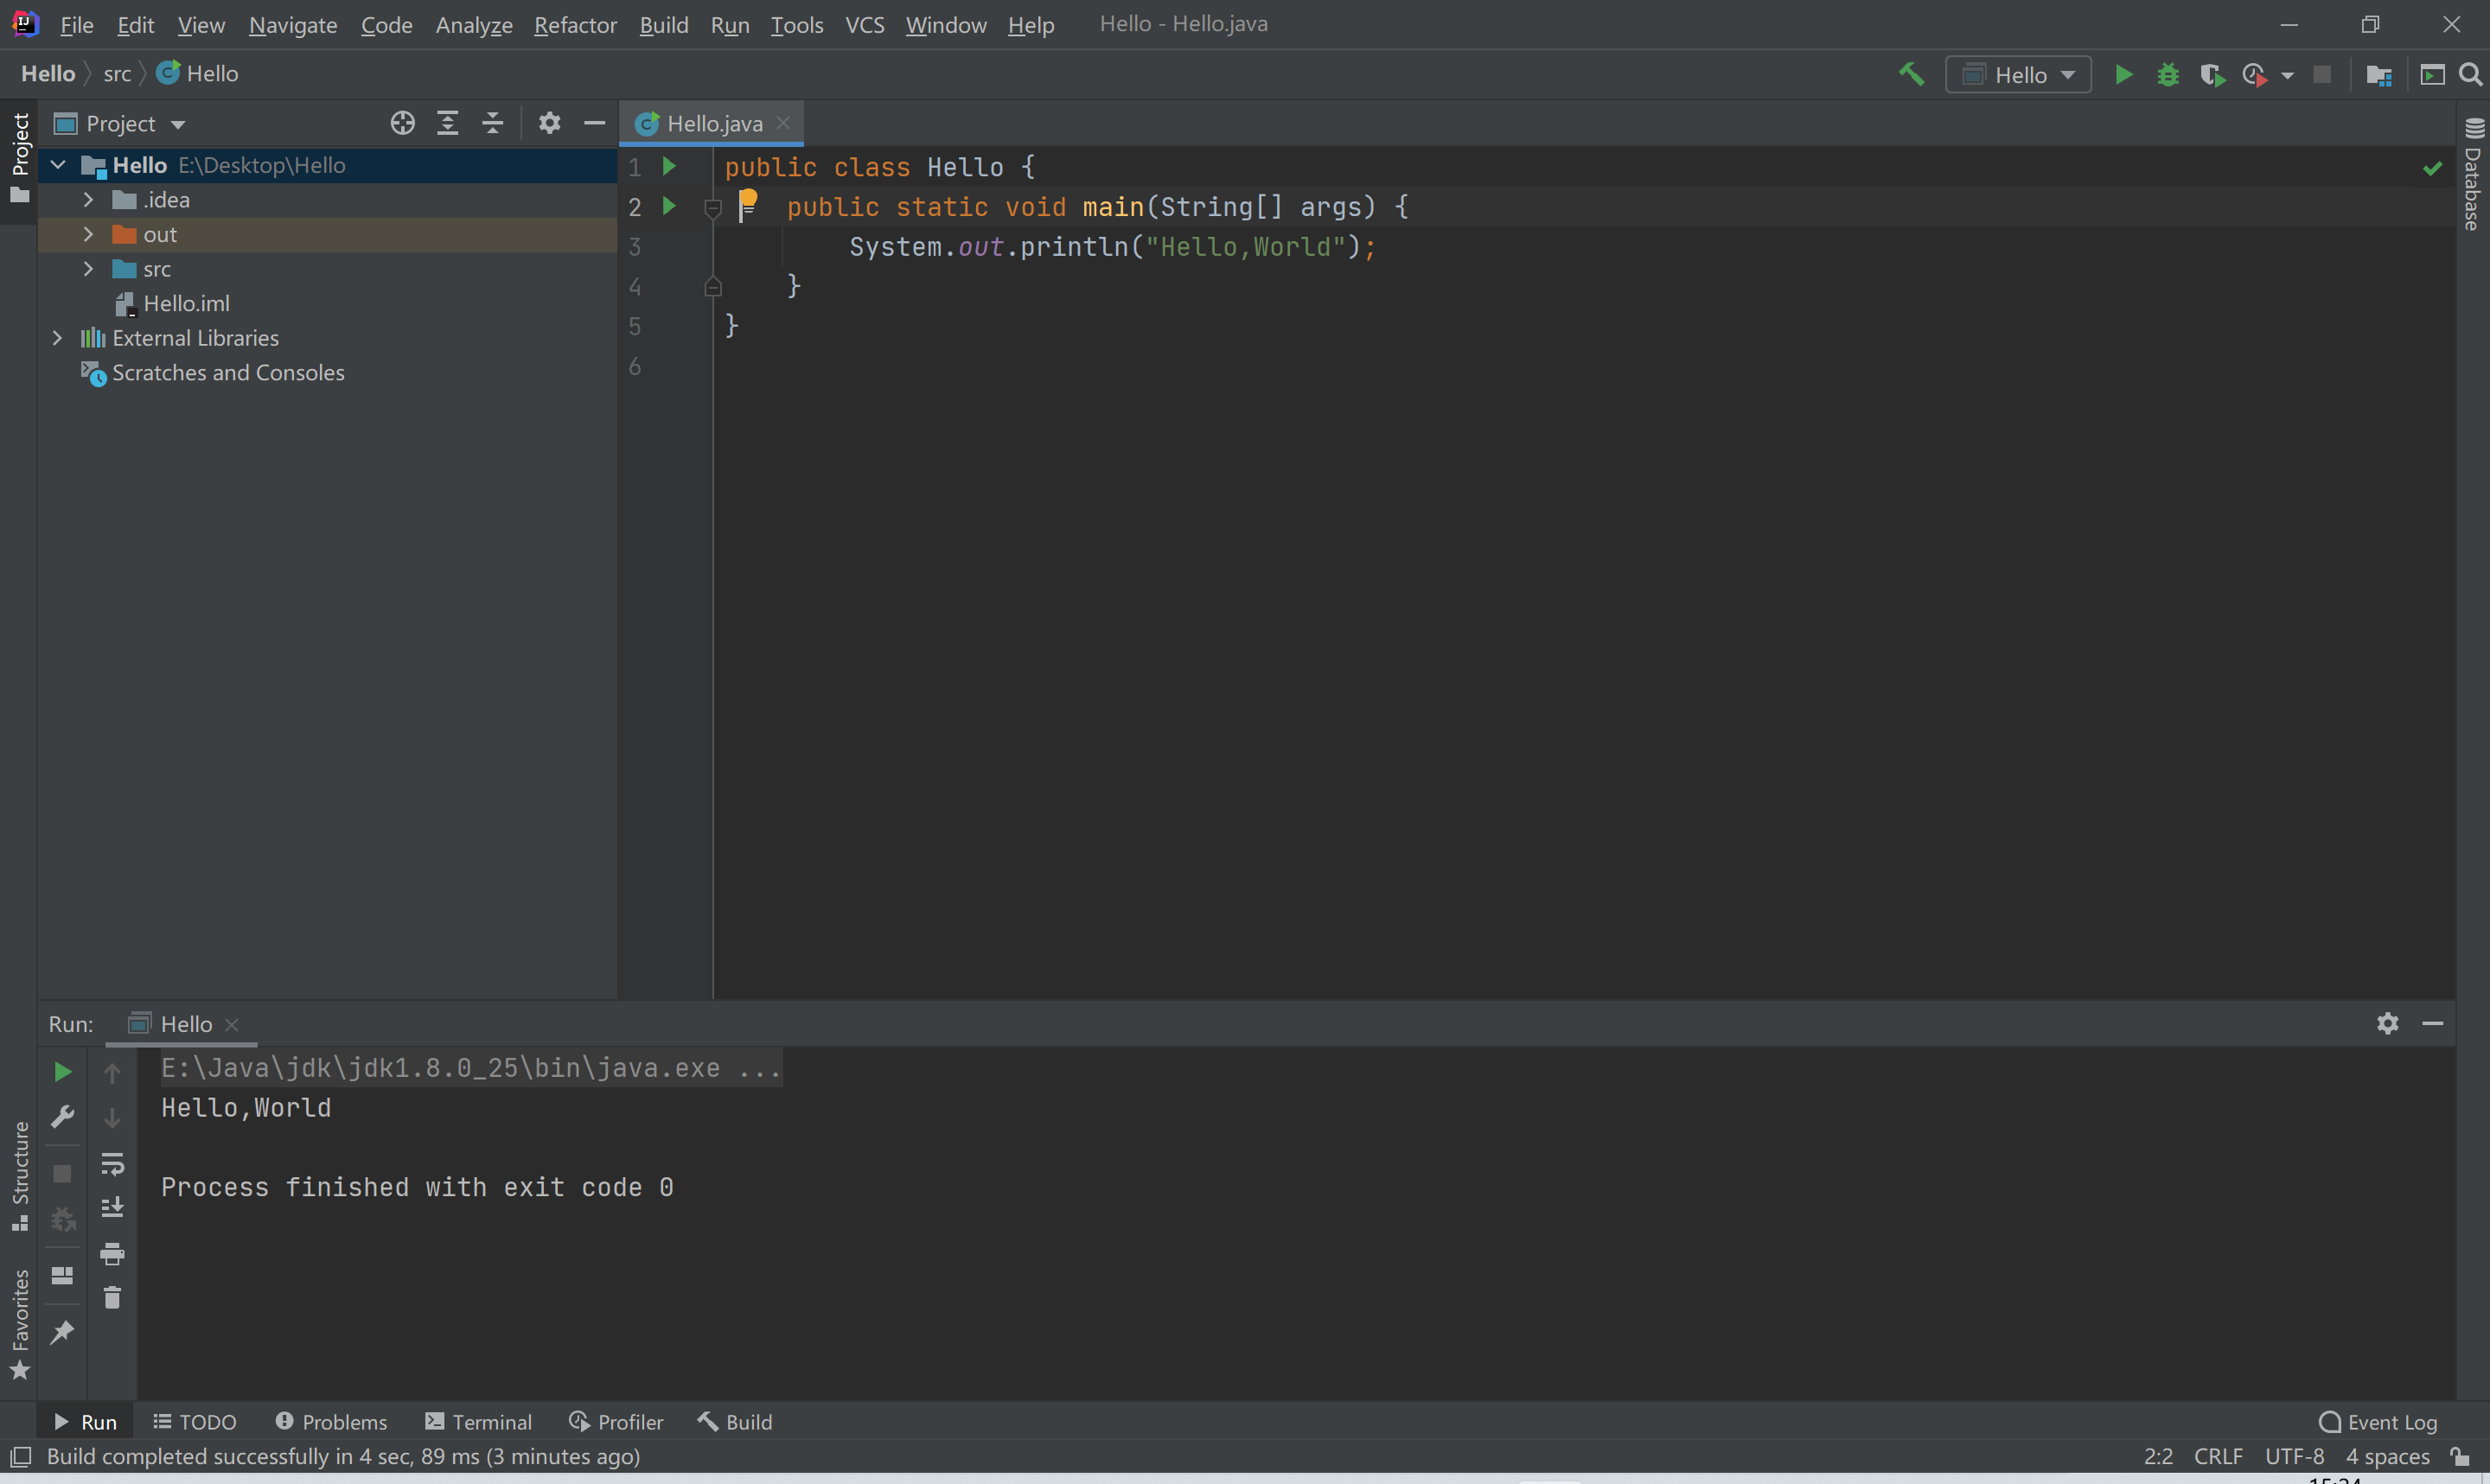This screenshot has width=2490, height=1484.
Task: Select opened file locate target icon
Action: (x=402, y=123)
